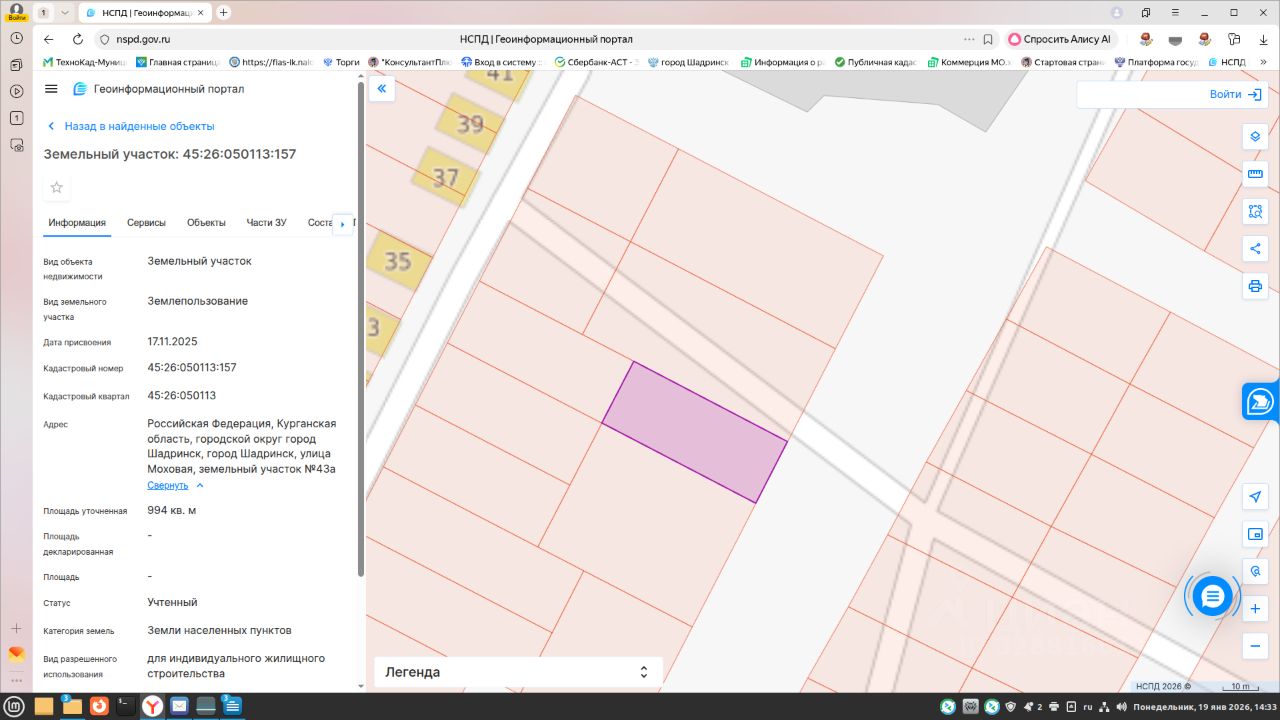This screenshot has width=1280, height=720.
Task: Open browser history in sidebar
Action: pyautogui.click(x=16, y=37)
